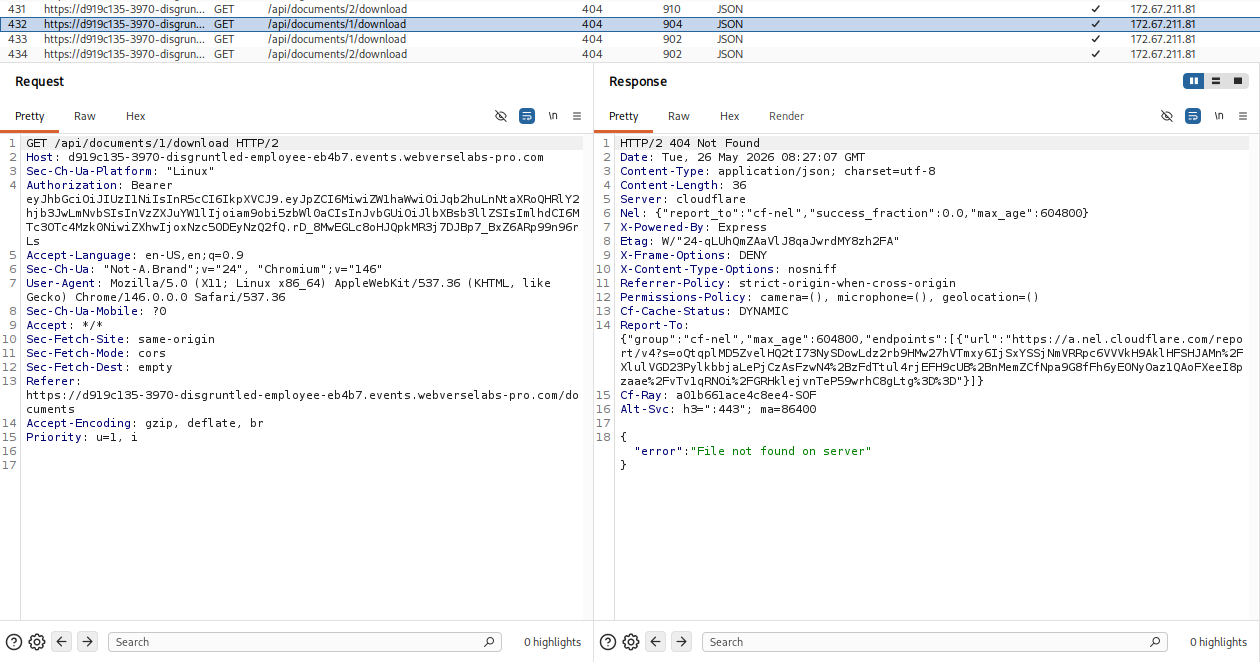
Task: Click the Response search input field
Action: (935, 642)
